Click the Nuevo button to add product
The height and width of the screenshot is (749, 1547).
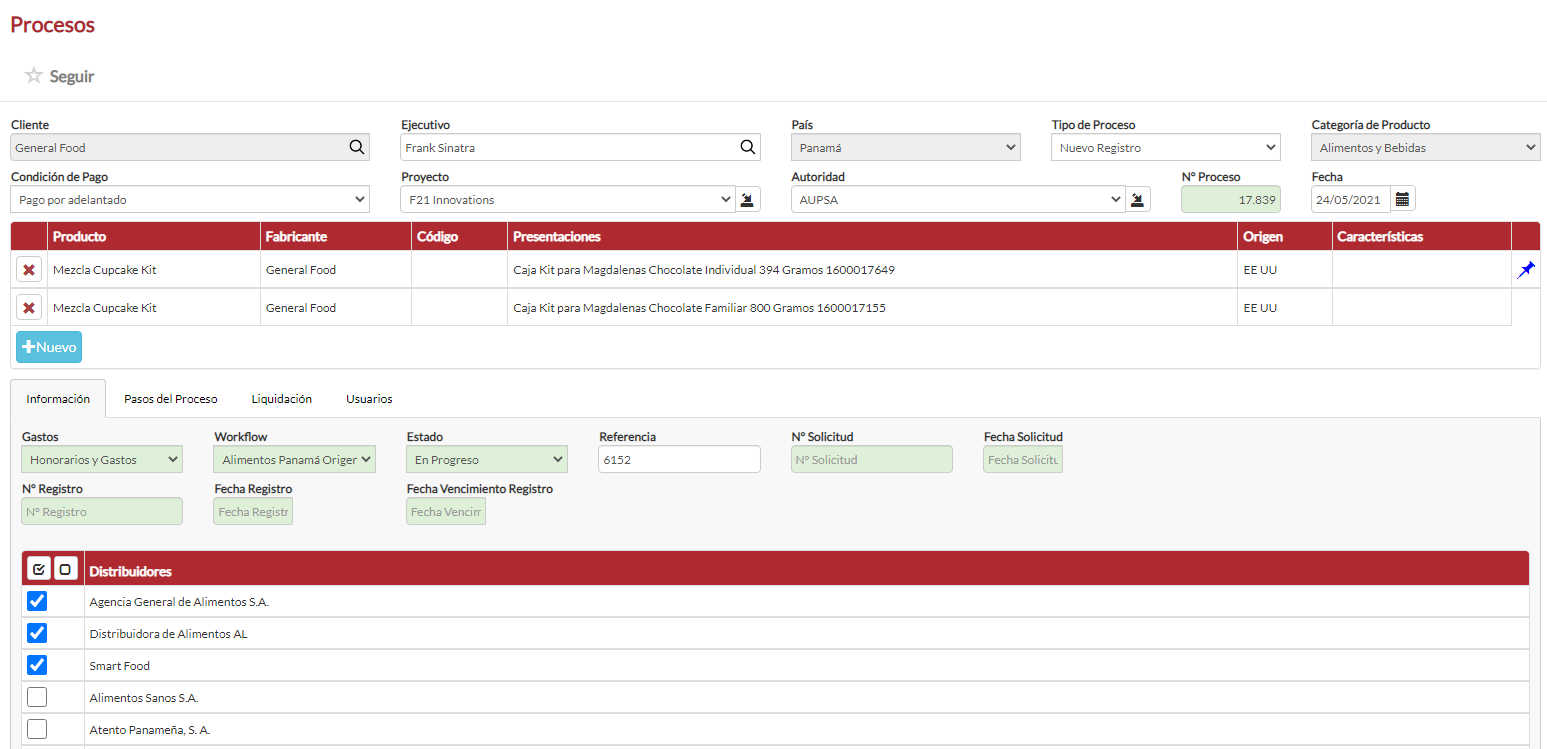tap(49, 347)
